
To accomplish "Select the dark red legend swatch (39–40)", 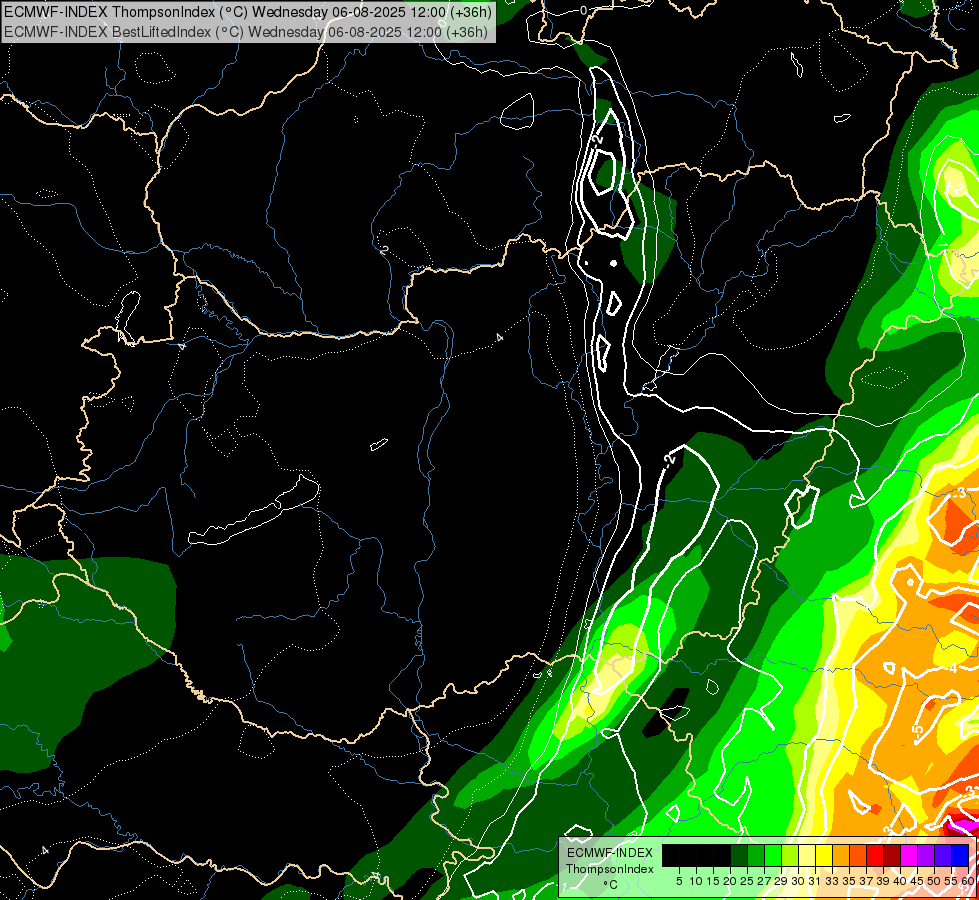I will coord(892,856).
